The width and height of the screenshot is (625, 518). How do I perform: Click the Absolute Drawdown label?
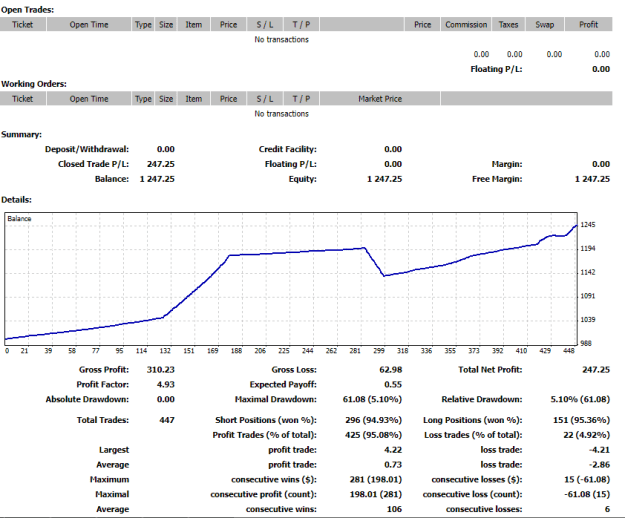87,399
